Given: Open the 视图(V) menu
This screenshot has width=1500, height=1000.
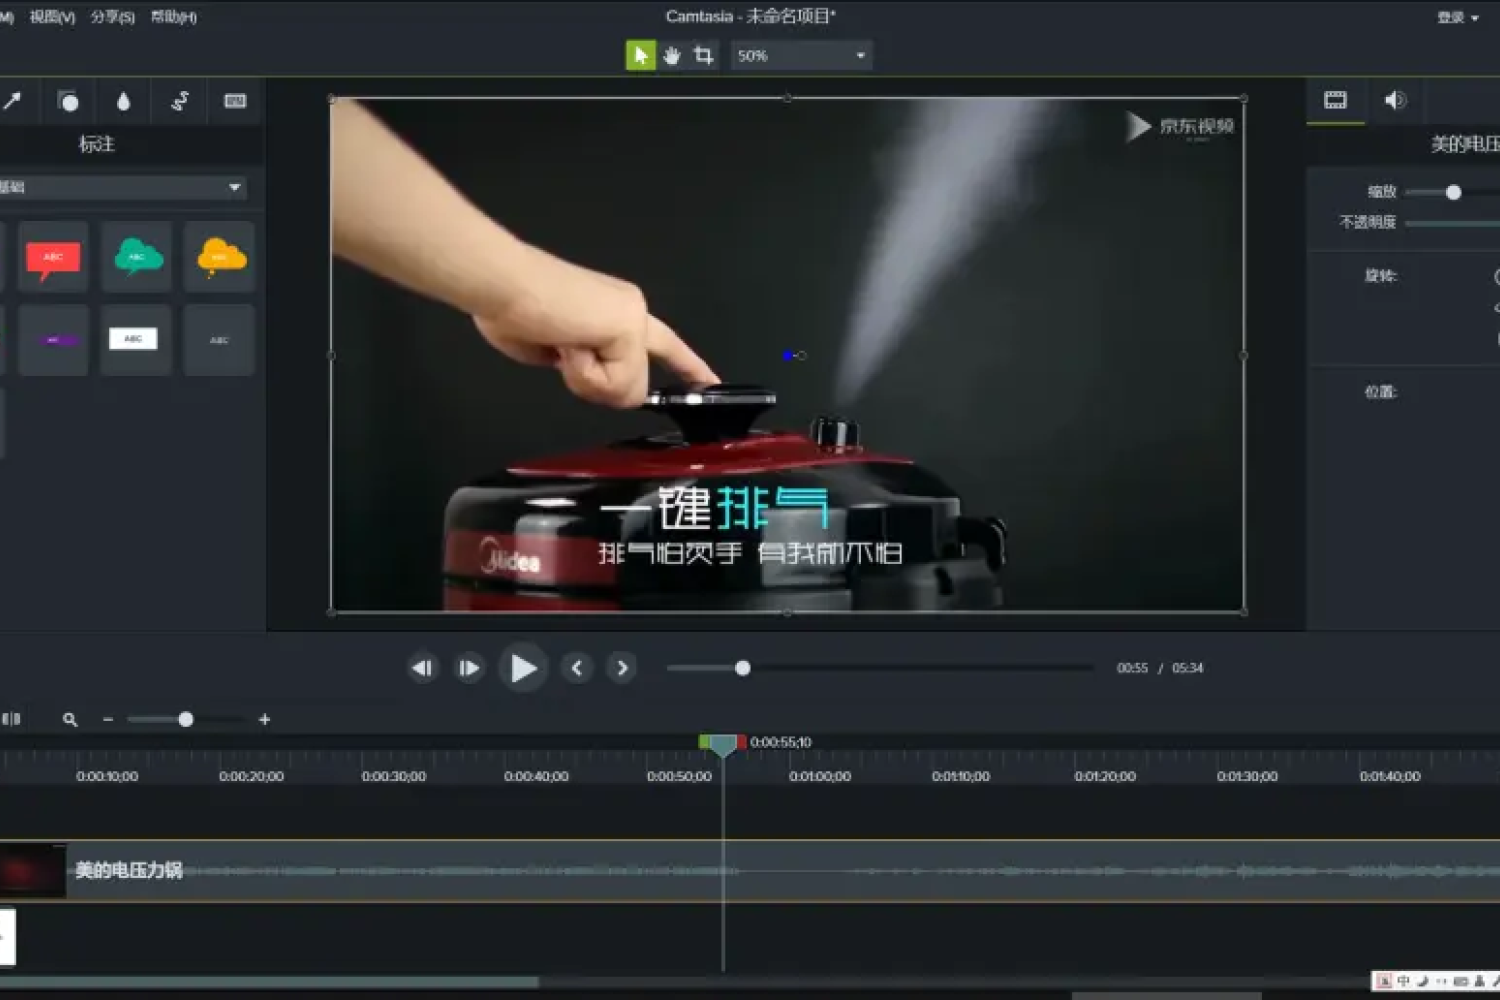Looking at the screenshot, I should pyautogui.click(x=52, y=17).
